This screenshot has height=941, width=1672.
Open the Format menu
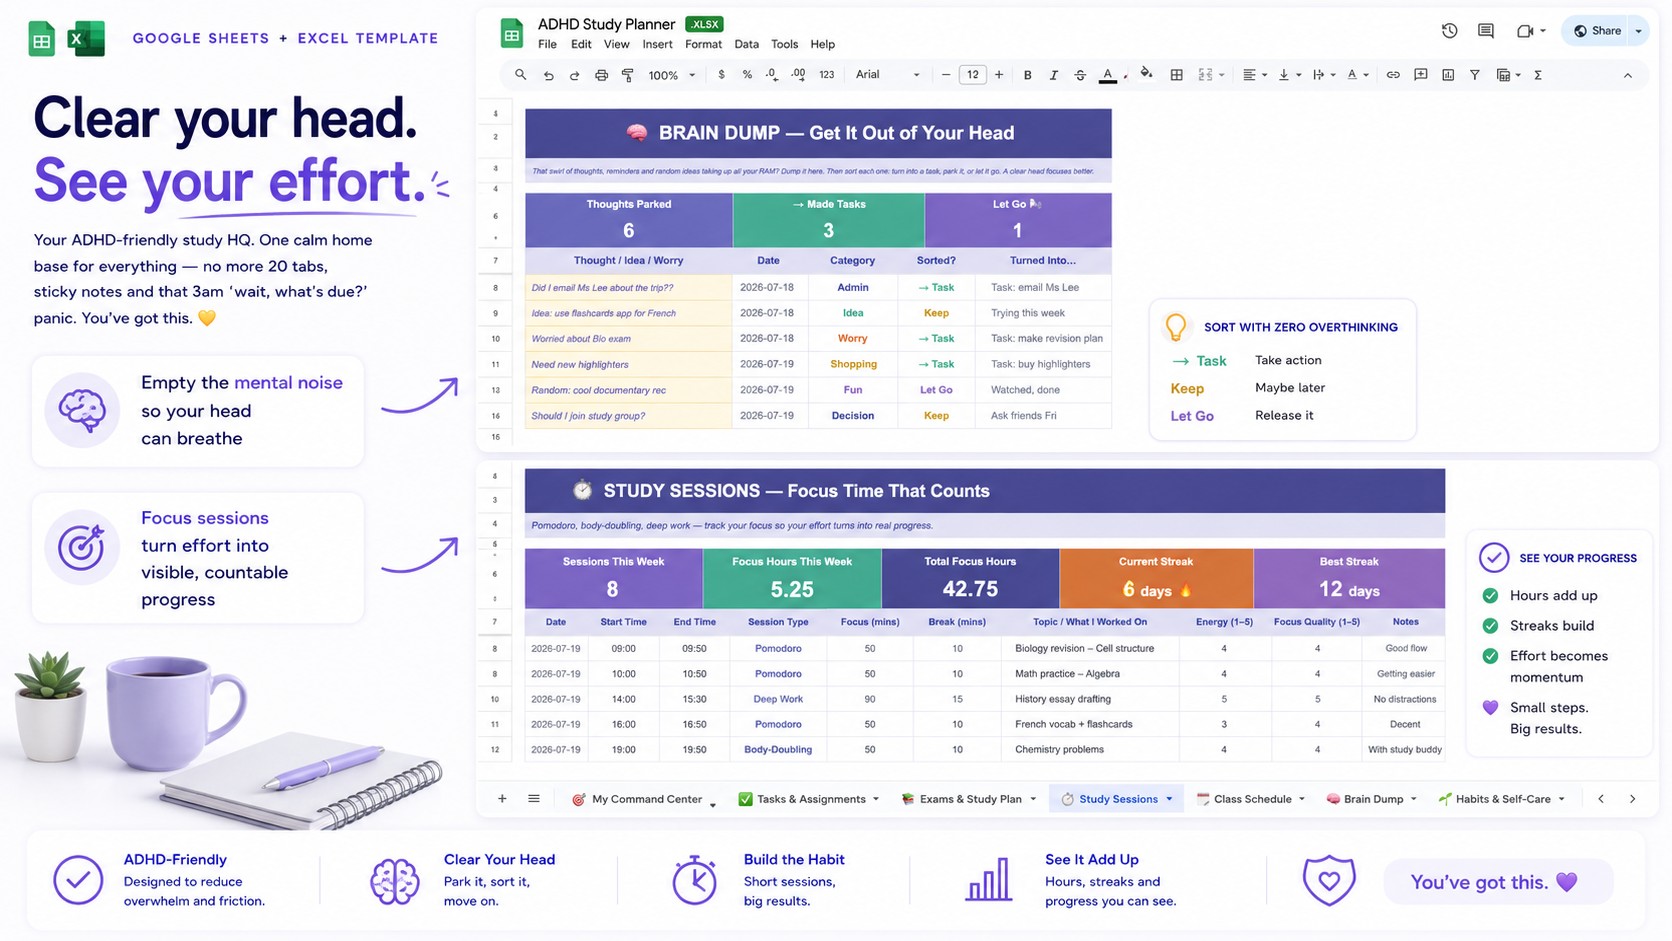click(x=703, y=44)
